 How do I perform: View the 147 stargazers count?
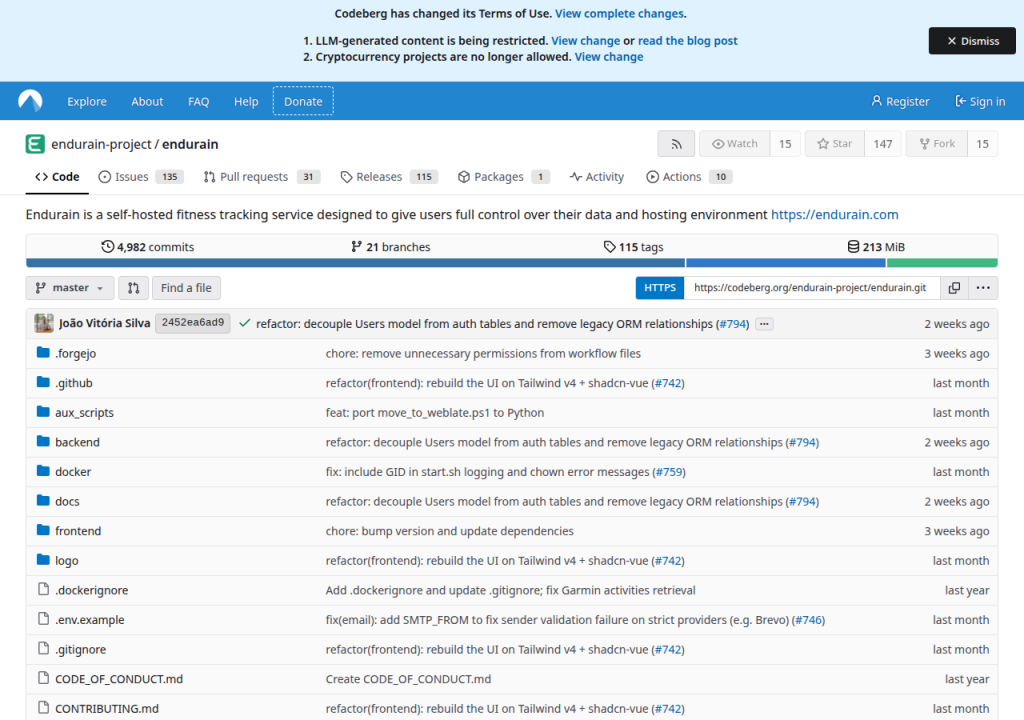coord(883,144)
